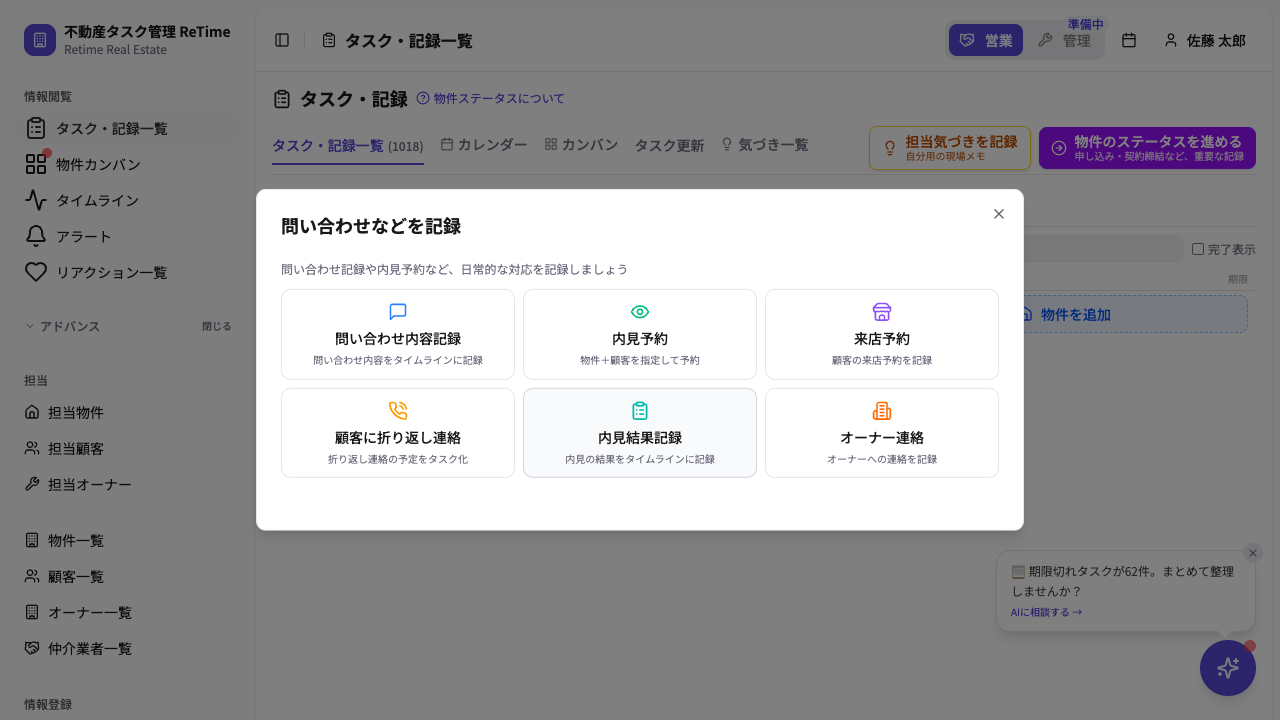Collapse アドバンス section with 閉じる
This screenshot has width=1280, height=720.
[217, 326]
